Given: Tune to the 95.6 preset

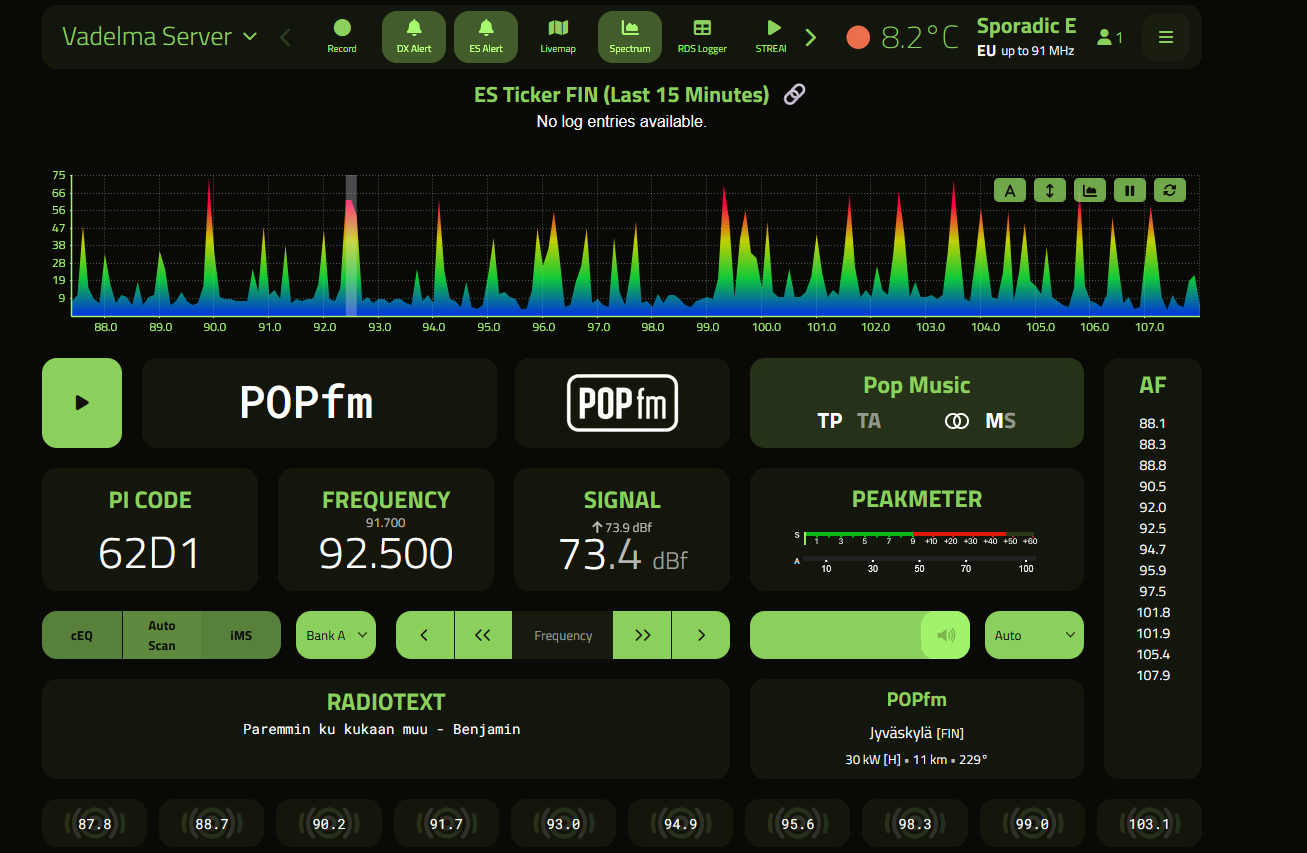Looking at the screenshot, I should pos(798,824).
